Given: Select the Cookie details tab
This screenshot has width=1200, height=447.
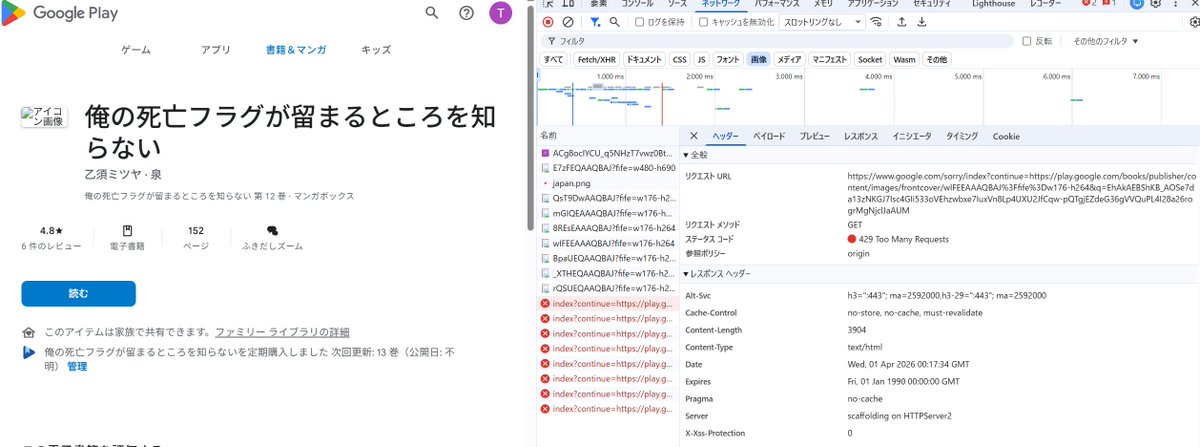Looking at the screenshot, I should point(1006,136).
